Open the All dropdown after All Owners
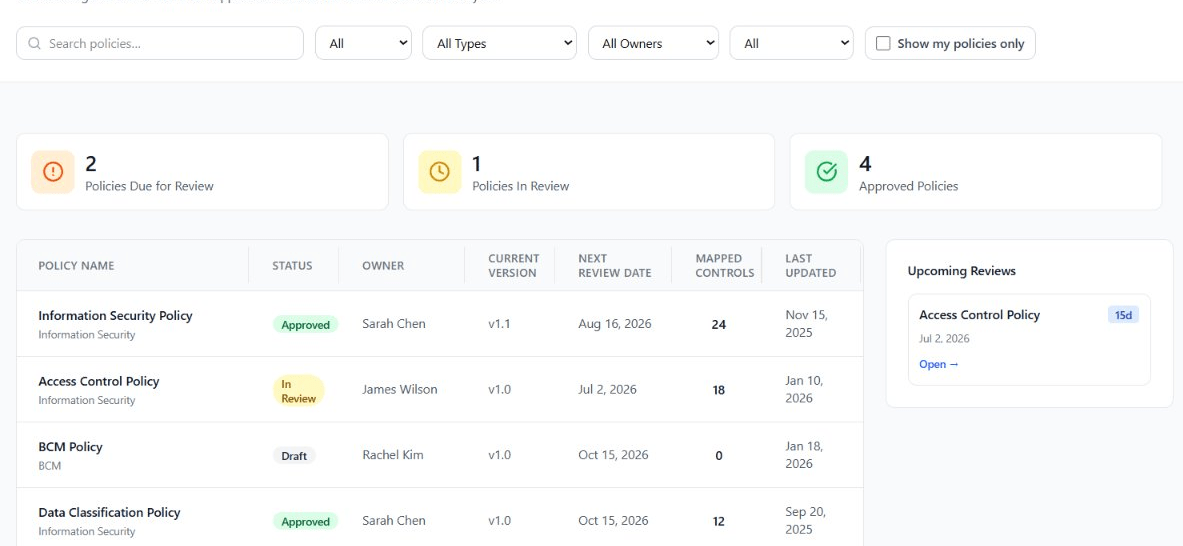The width and height of the screenshot is (1183, 546). pyautogui.click(x=791, y=43)
